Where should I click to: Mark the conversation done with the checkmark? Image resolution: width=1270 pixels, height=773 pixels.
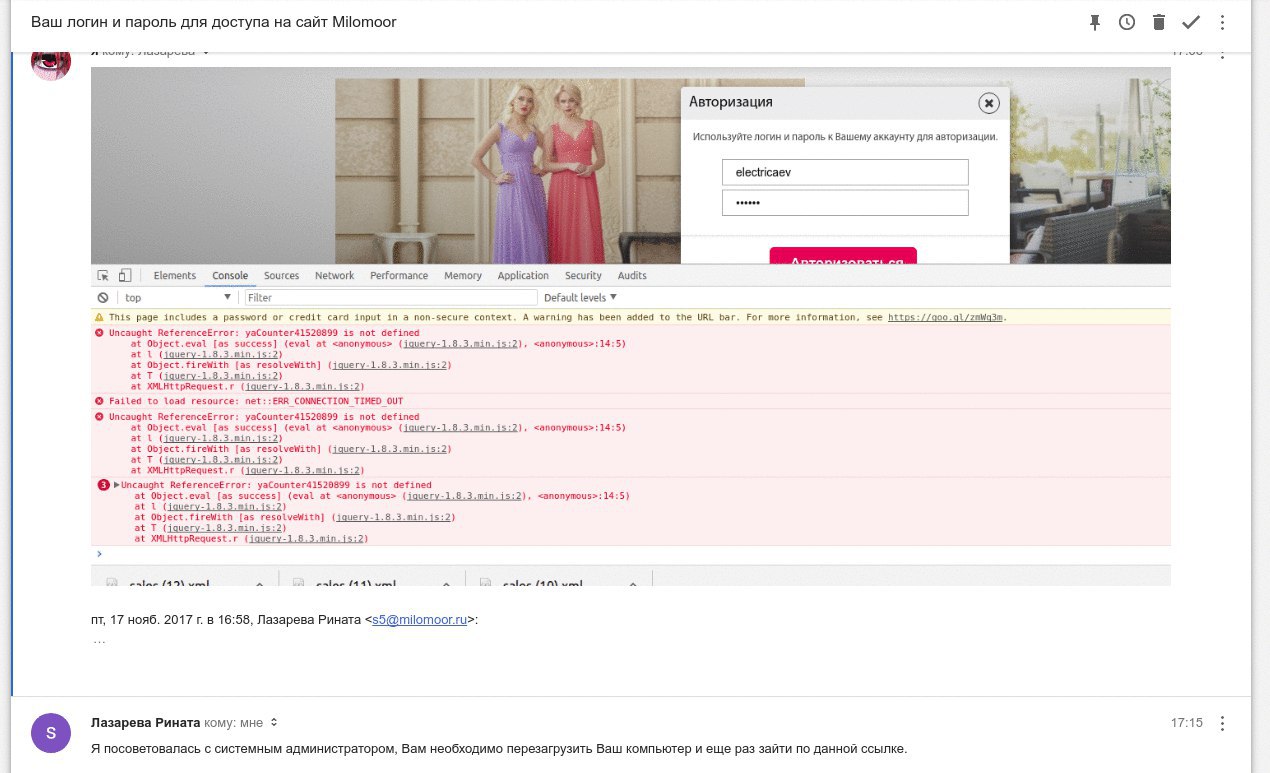pyautogui.click(x=1191, y=22)
